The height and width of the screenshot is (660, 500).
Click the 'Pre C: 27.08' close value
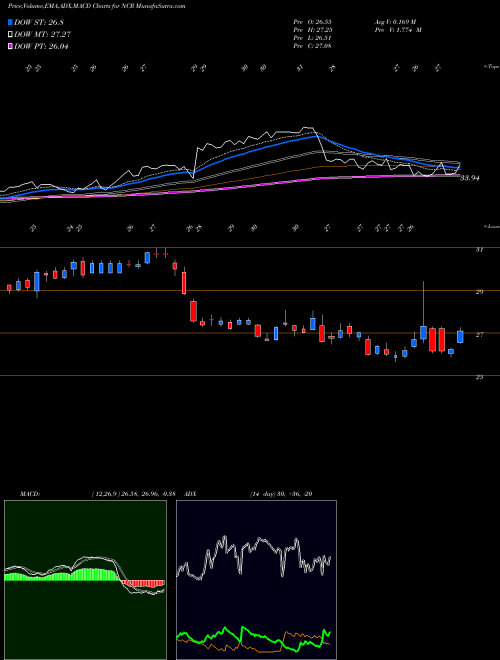[x=313, y=46]
